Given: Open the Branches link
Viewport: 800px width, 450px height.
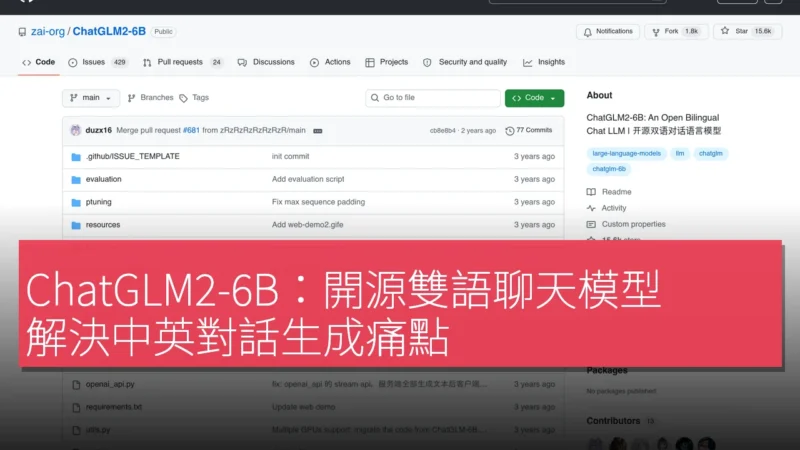Looking at the screenshot, I should 151,97.
